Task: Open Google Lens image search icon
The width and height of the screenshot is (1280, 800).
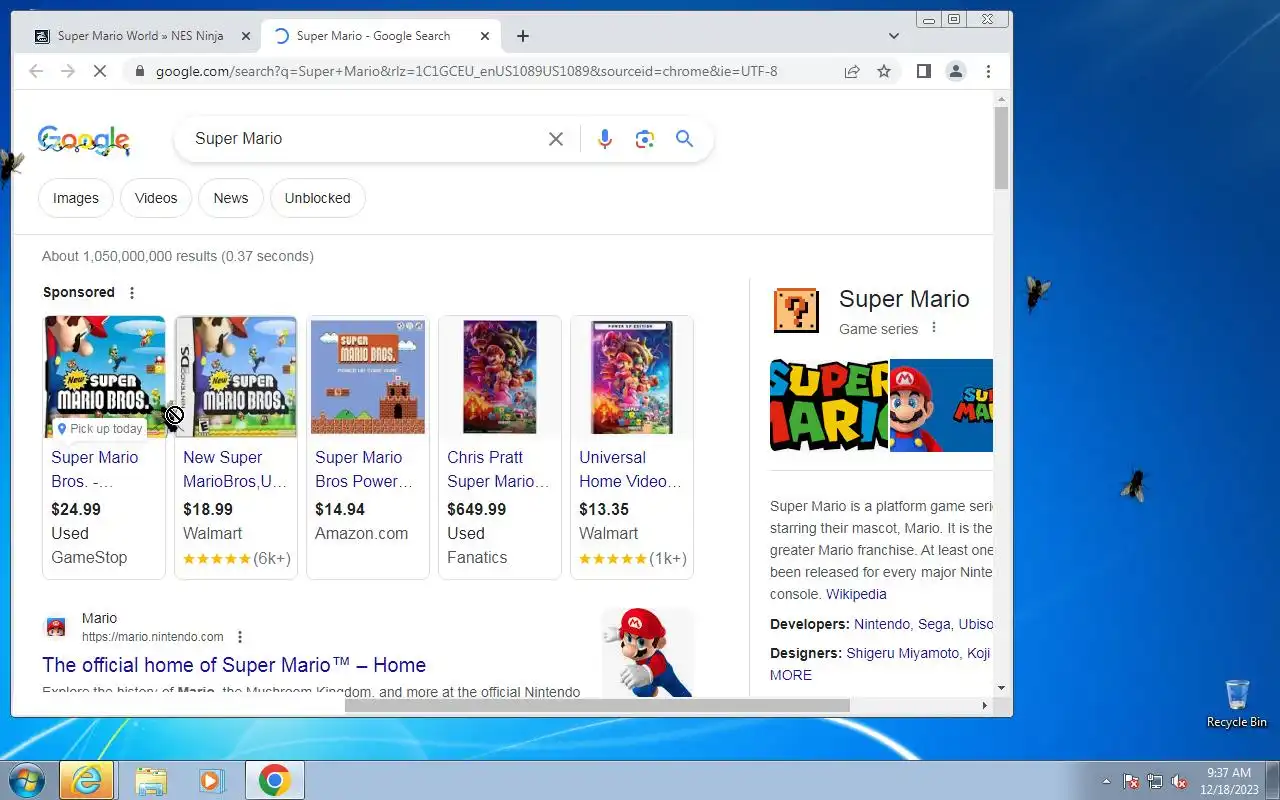Action: (645, 139)
